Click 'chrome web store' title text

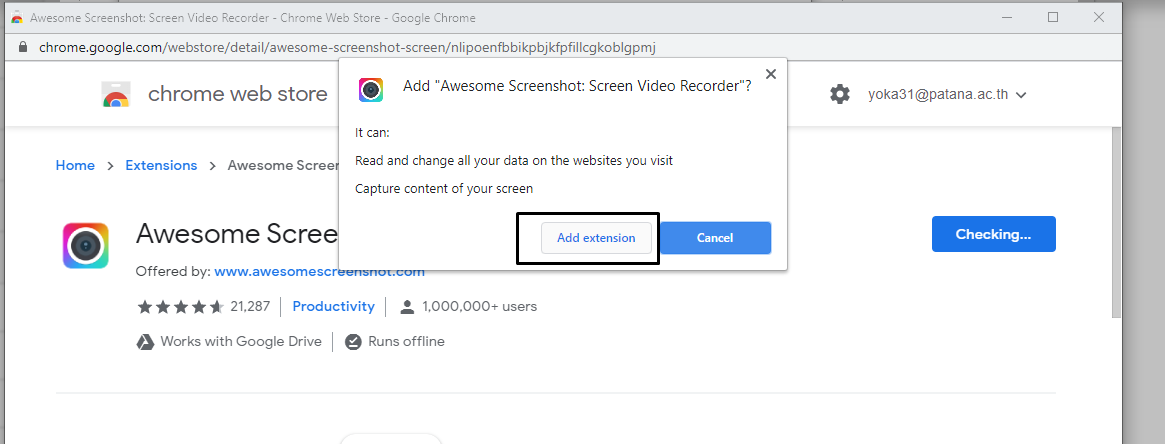238,94
